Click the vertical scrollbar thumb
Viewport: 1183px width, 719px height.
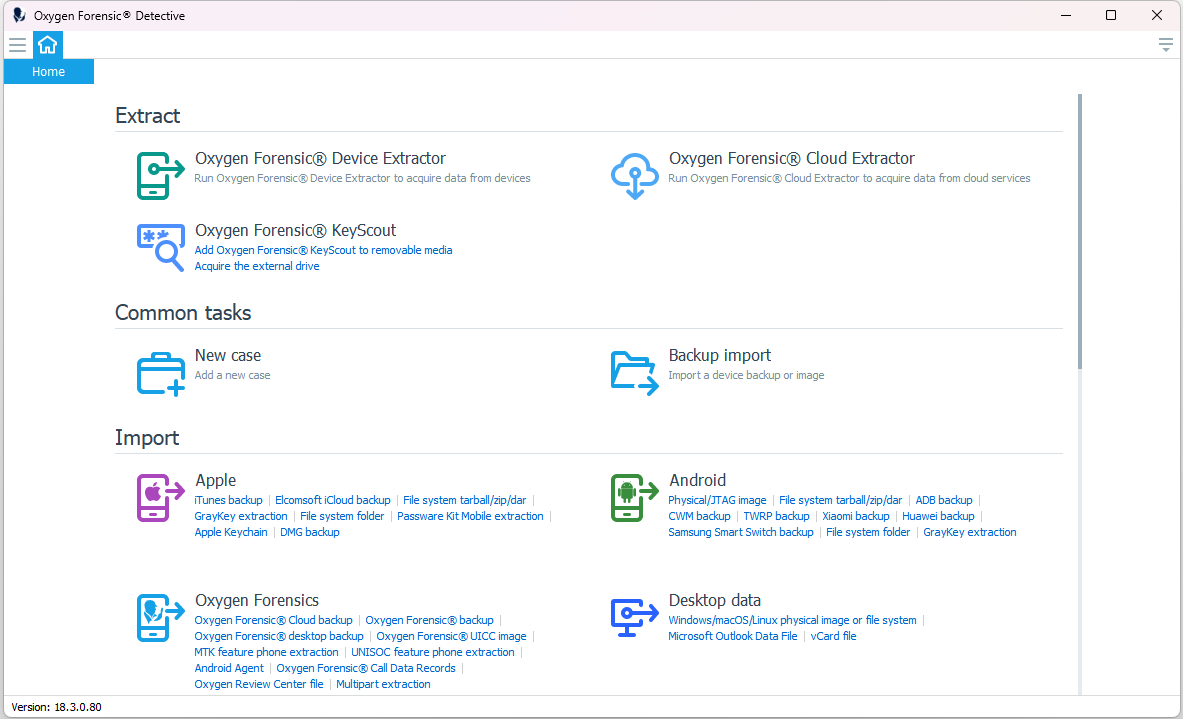(x=1080, y=231)
